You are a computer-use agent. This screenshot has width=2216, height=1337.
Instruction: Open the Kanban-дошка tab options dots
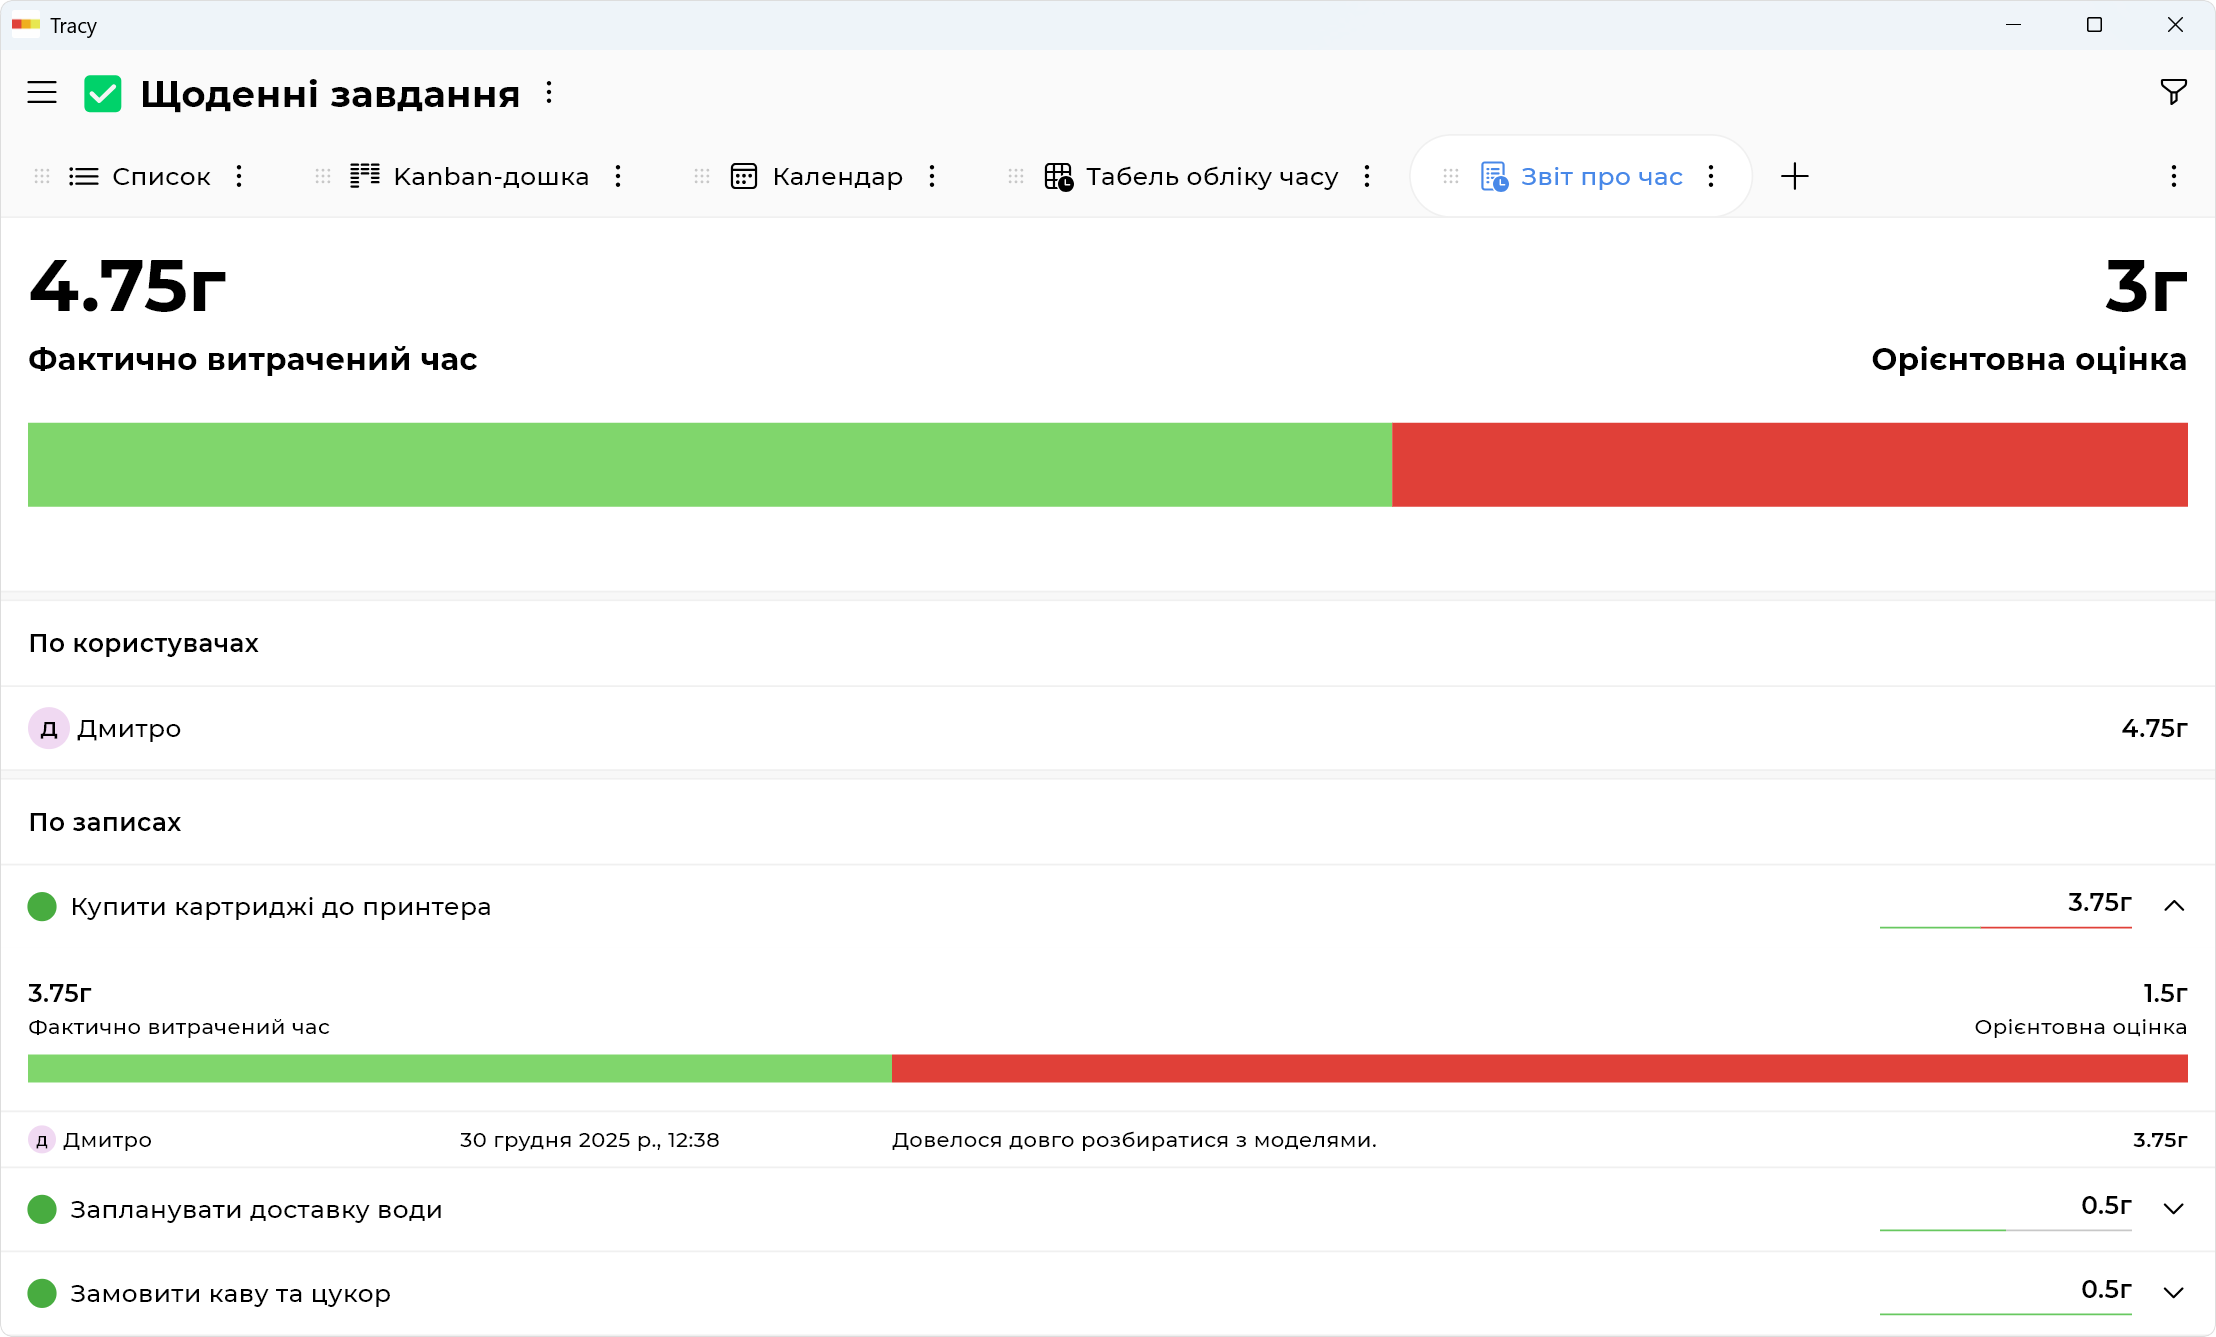click(618, 177)
